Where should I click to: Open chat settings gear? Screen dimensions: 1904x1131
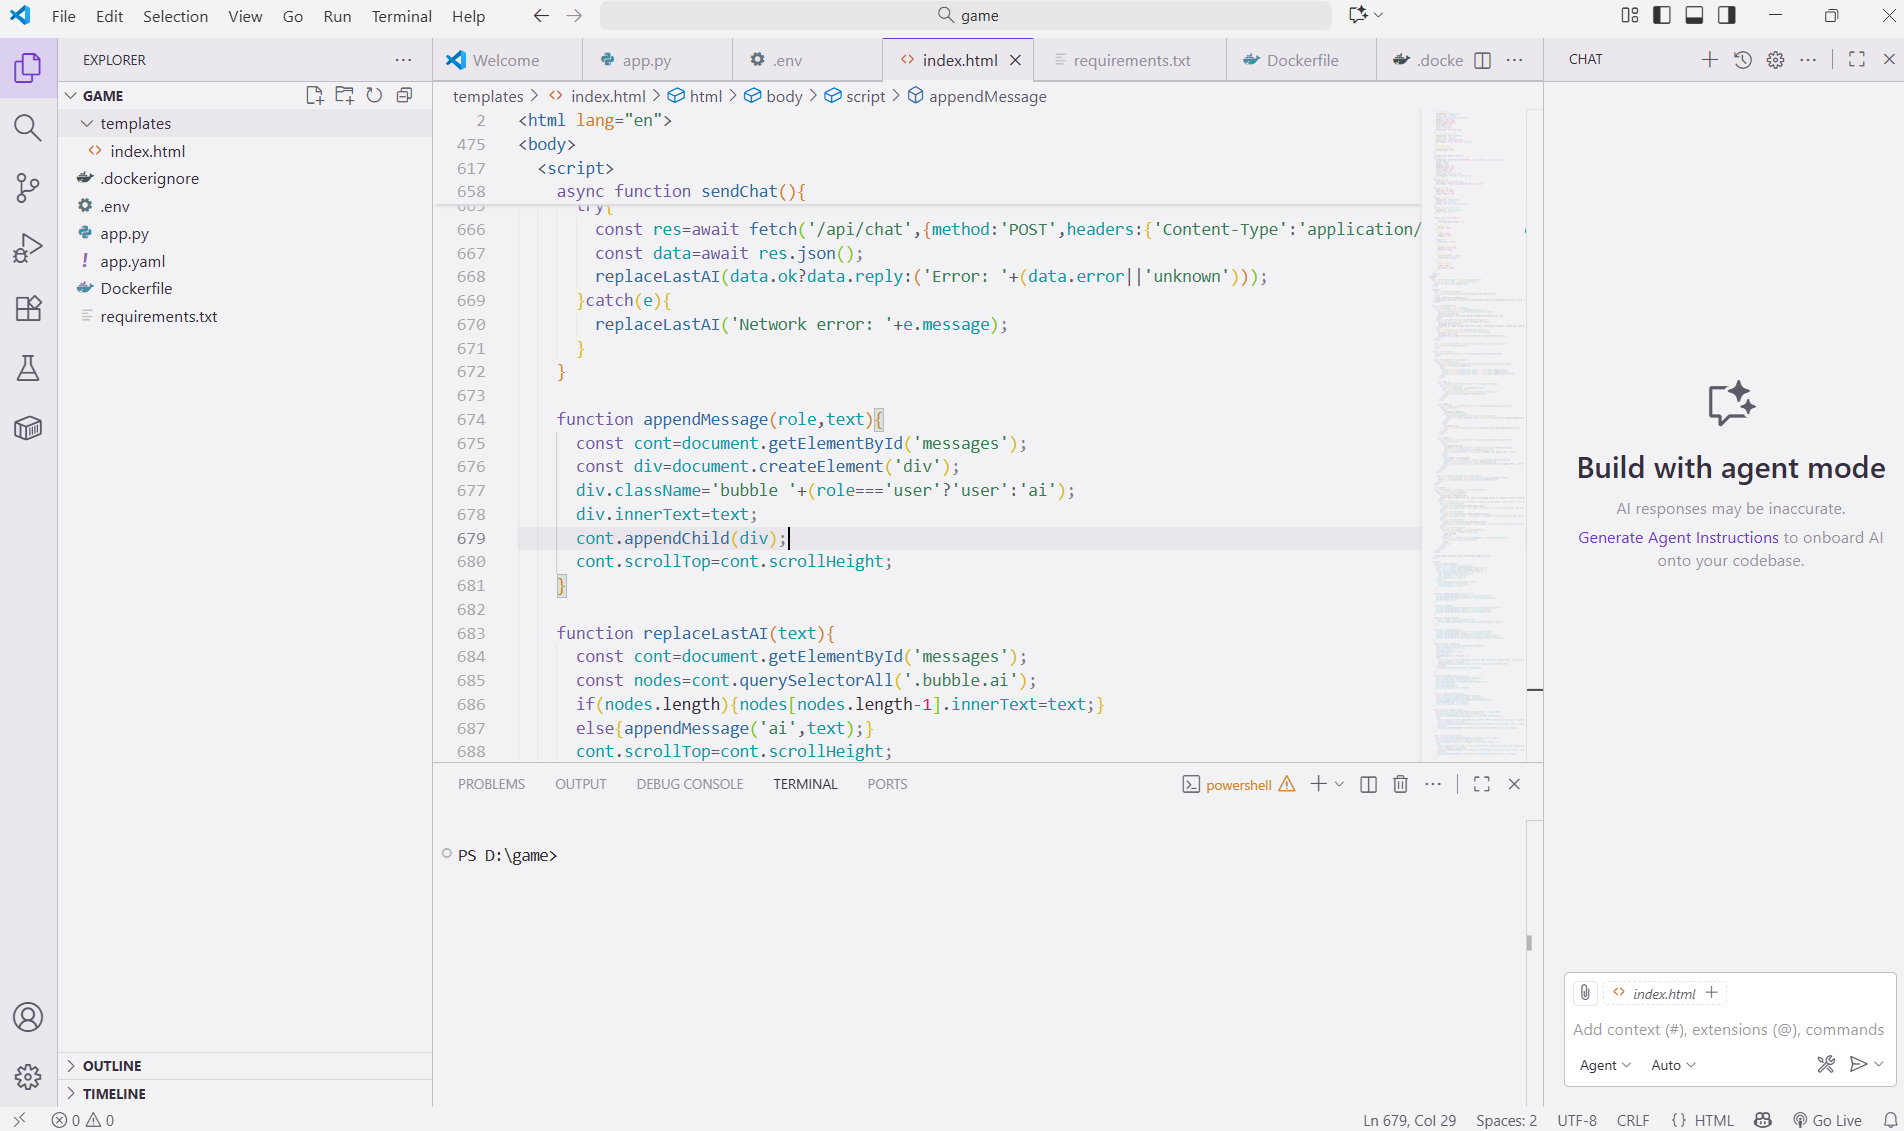coord(1776,59)
